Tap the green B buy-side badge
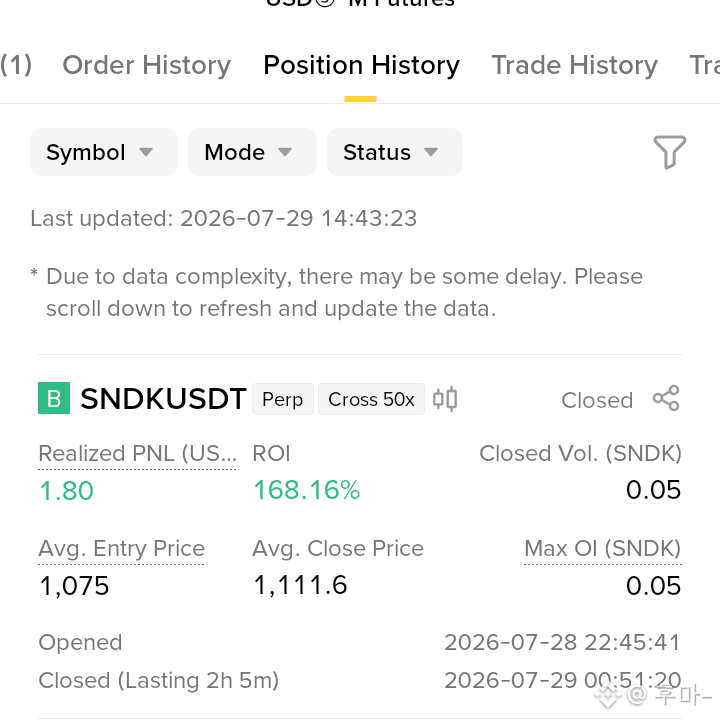Image resolution: width=720 pixels, height=720 pixels. click(54, 398)
